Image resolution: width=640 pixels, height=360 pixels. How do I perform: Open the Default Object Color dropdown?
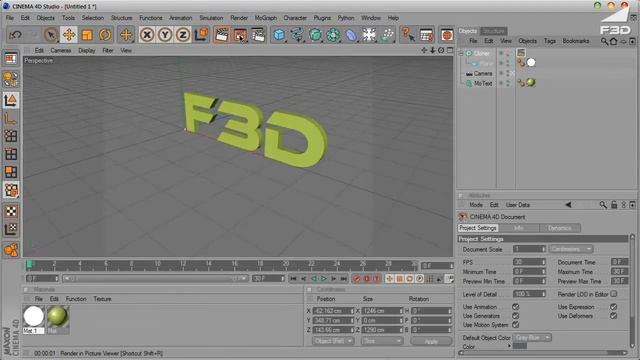click(x=532, y=338)
